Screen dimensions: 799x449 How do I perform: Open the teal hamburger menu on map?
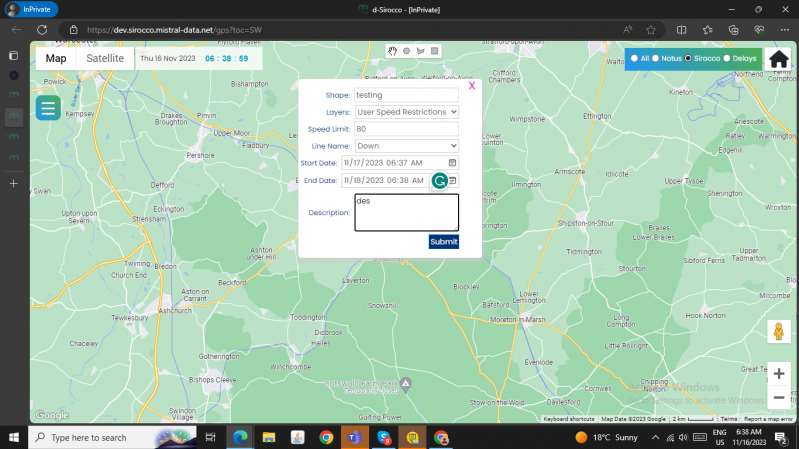coord(48,108)
